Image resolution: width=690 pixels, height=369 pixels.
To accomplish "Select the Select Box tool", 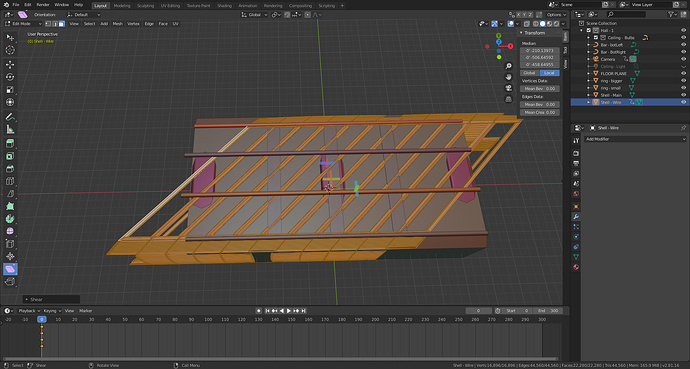I will point(10,38).
